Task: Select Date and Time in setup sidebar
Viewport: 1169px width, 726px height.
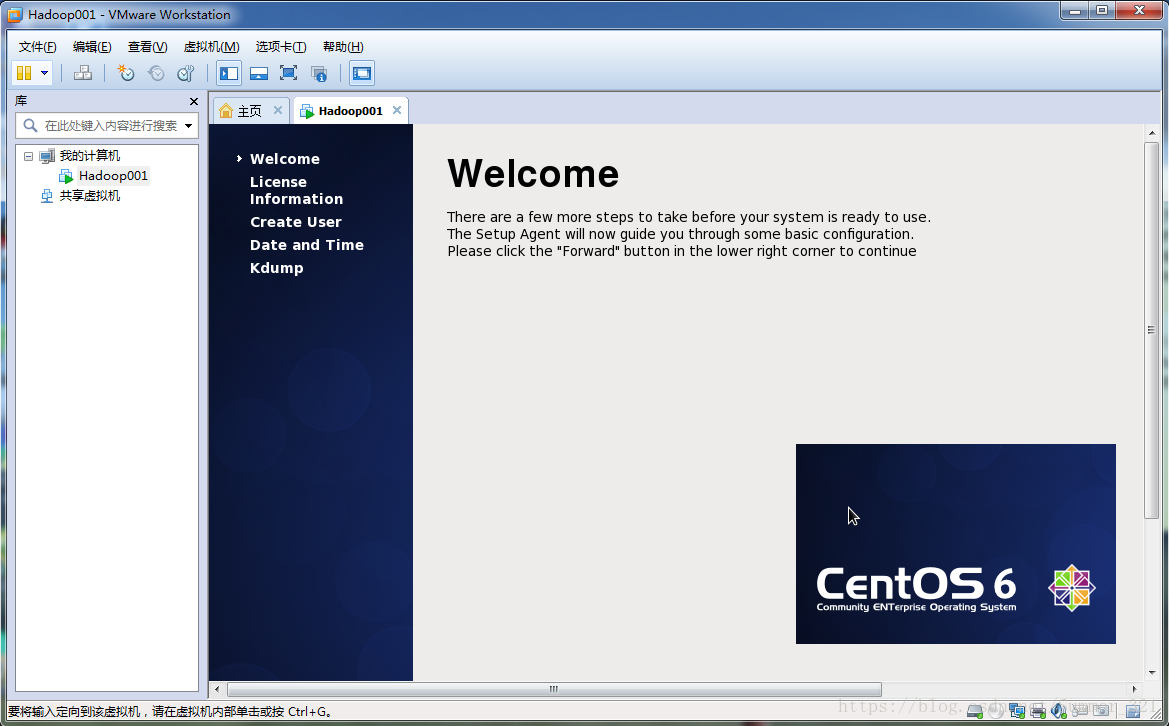Action: click(x=307, y=245)
